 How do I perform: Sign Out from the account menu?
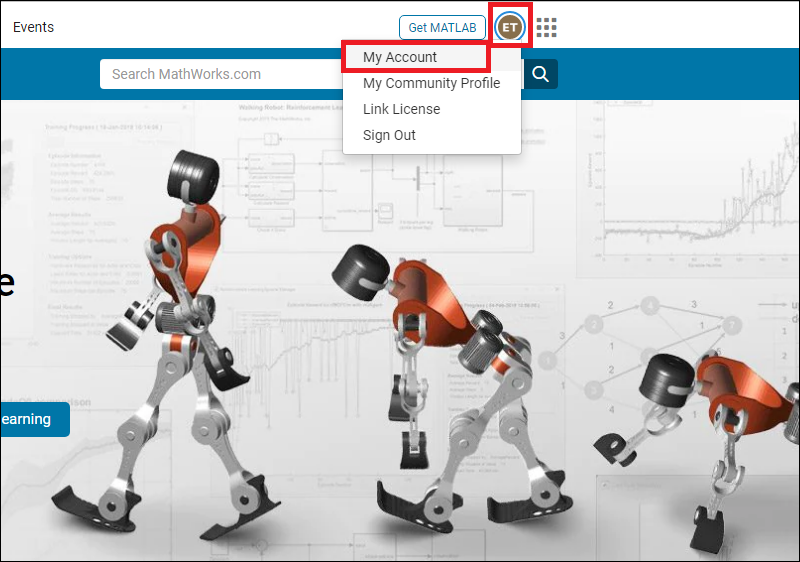click(x=389, y=135)
